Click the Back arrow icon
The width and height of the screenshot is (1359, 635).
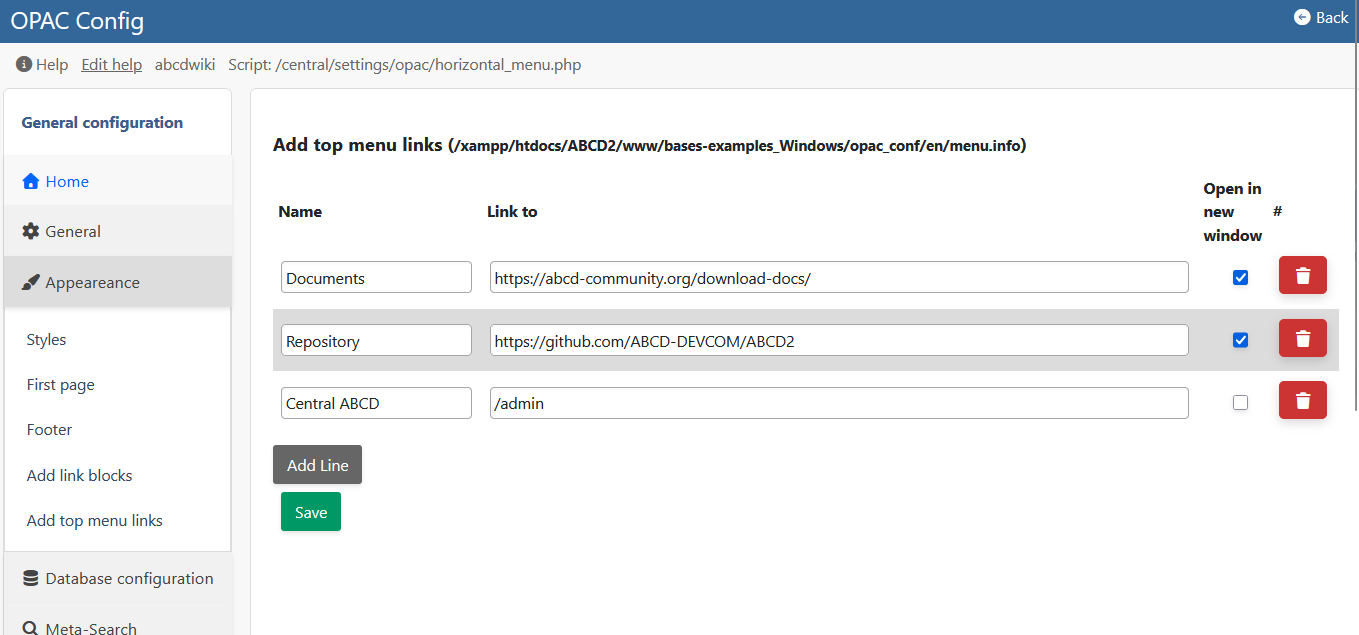(1301, 17)
